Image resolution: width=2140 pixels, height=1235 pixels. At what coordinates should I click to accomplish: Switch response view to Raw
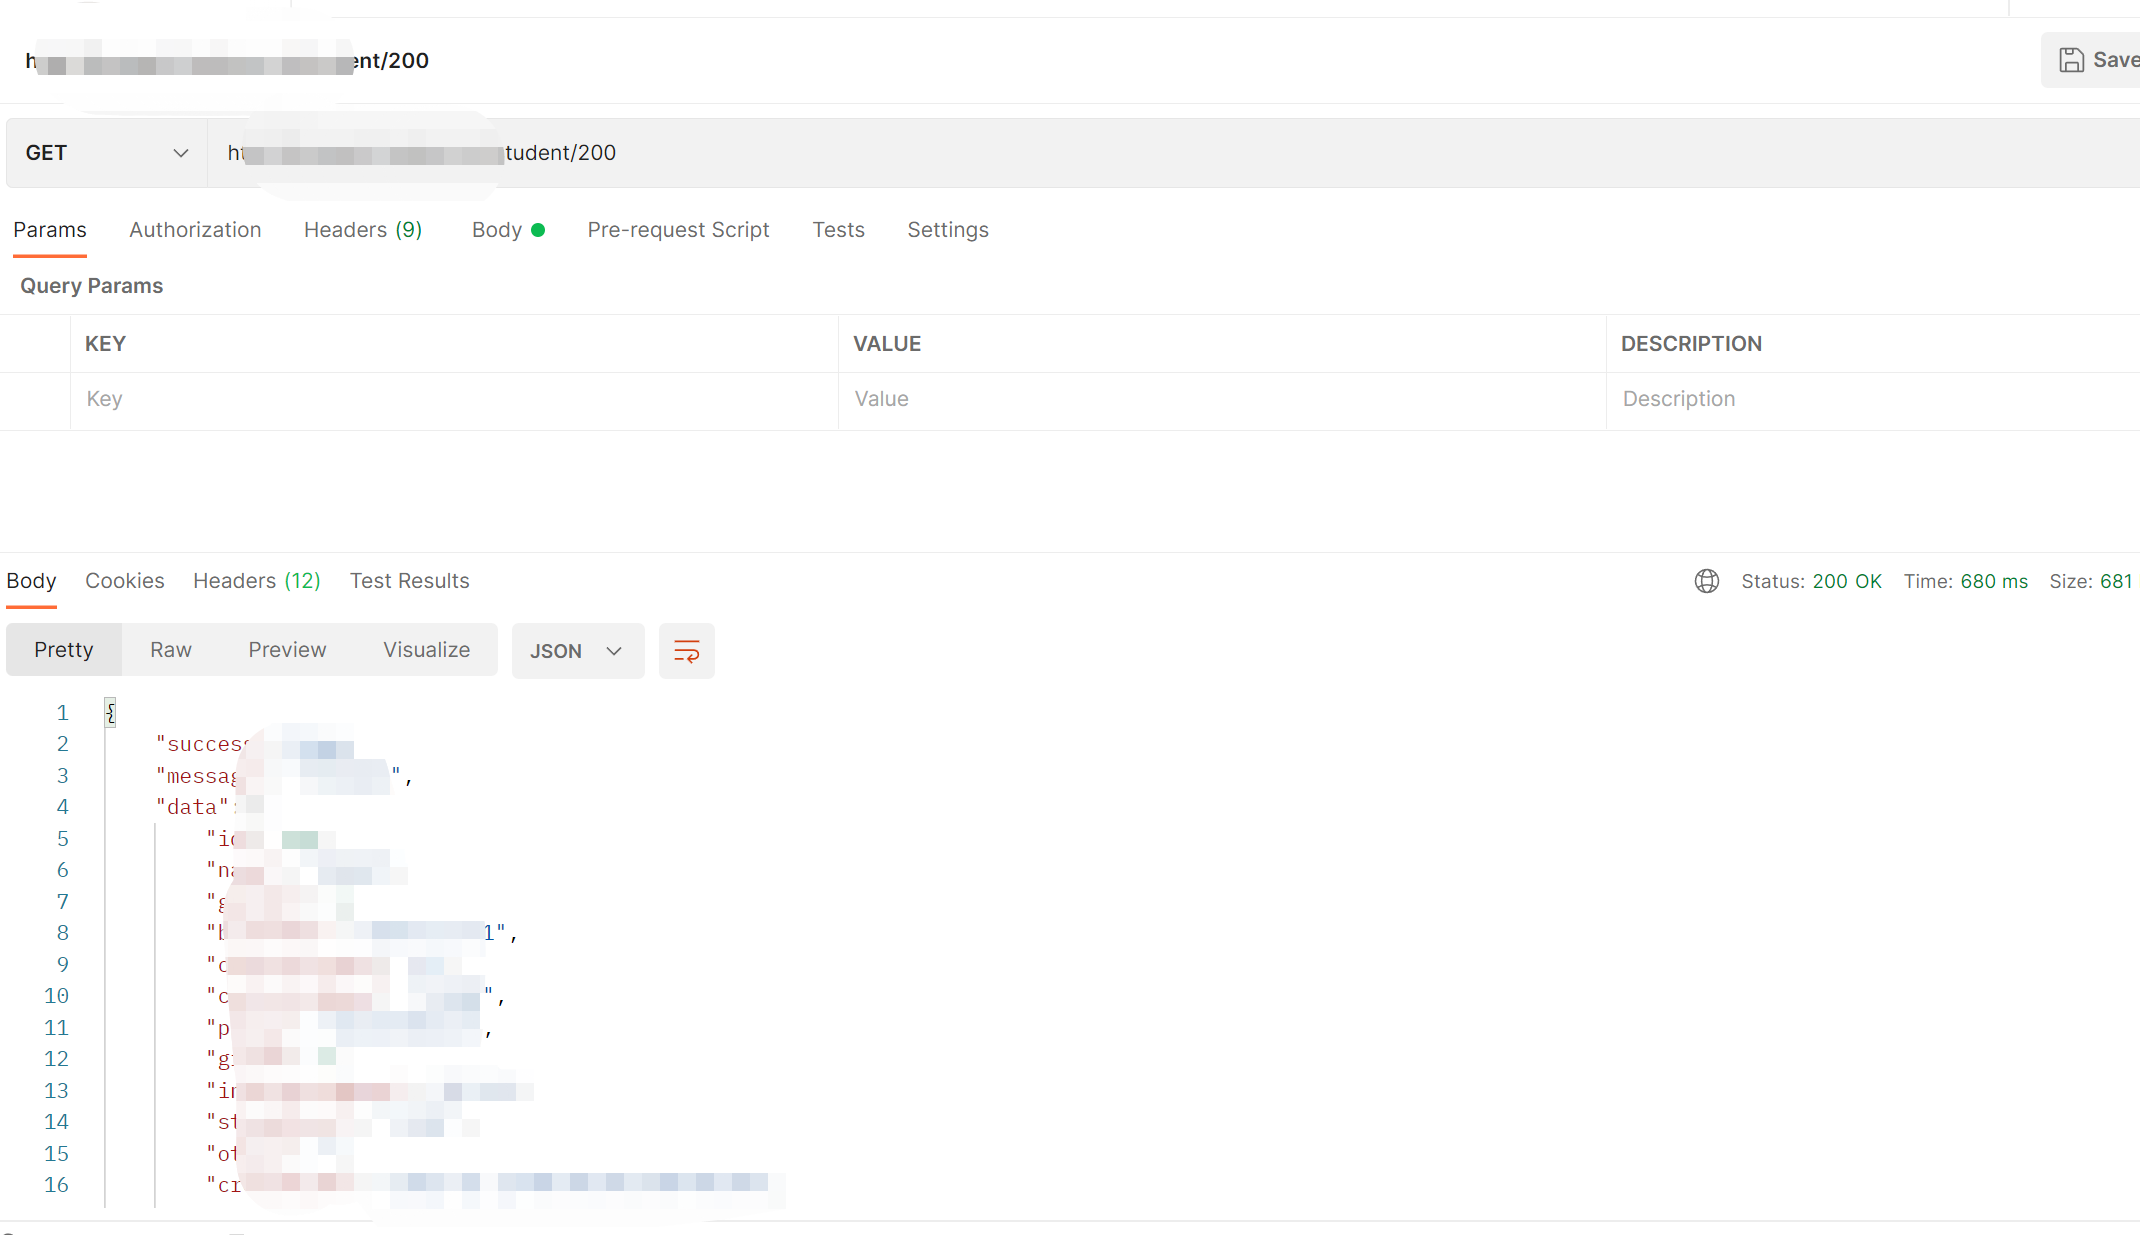[170, 650]
